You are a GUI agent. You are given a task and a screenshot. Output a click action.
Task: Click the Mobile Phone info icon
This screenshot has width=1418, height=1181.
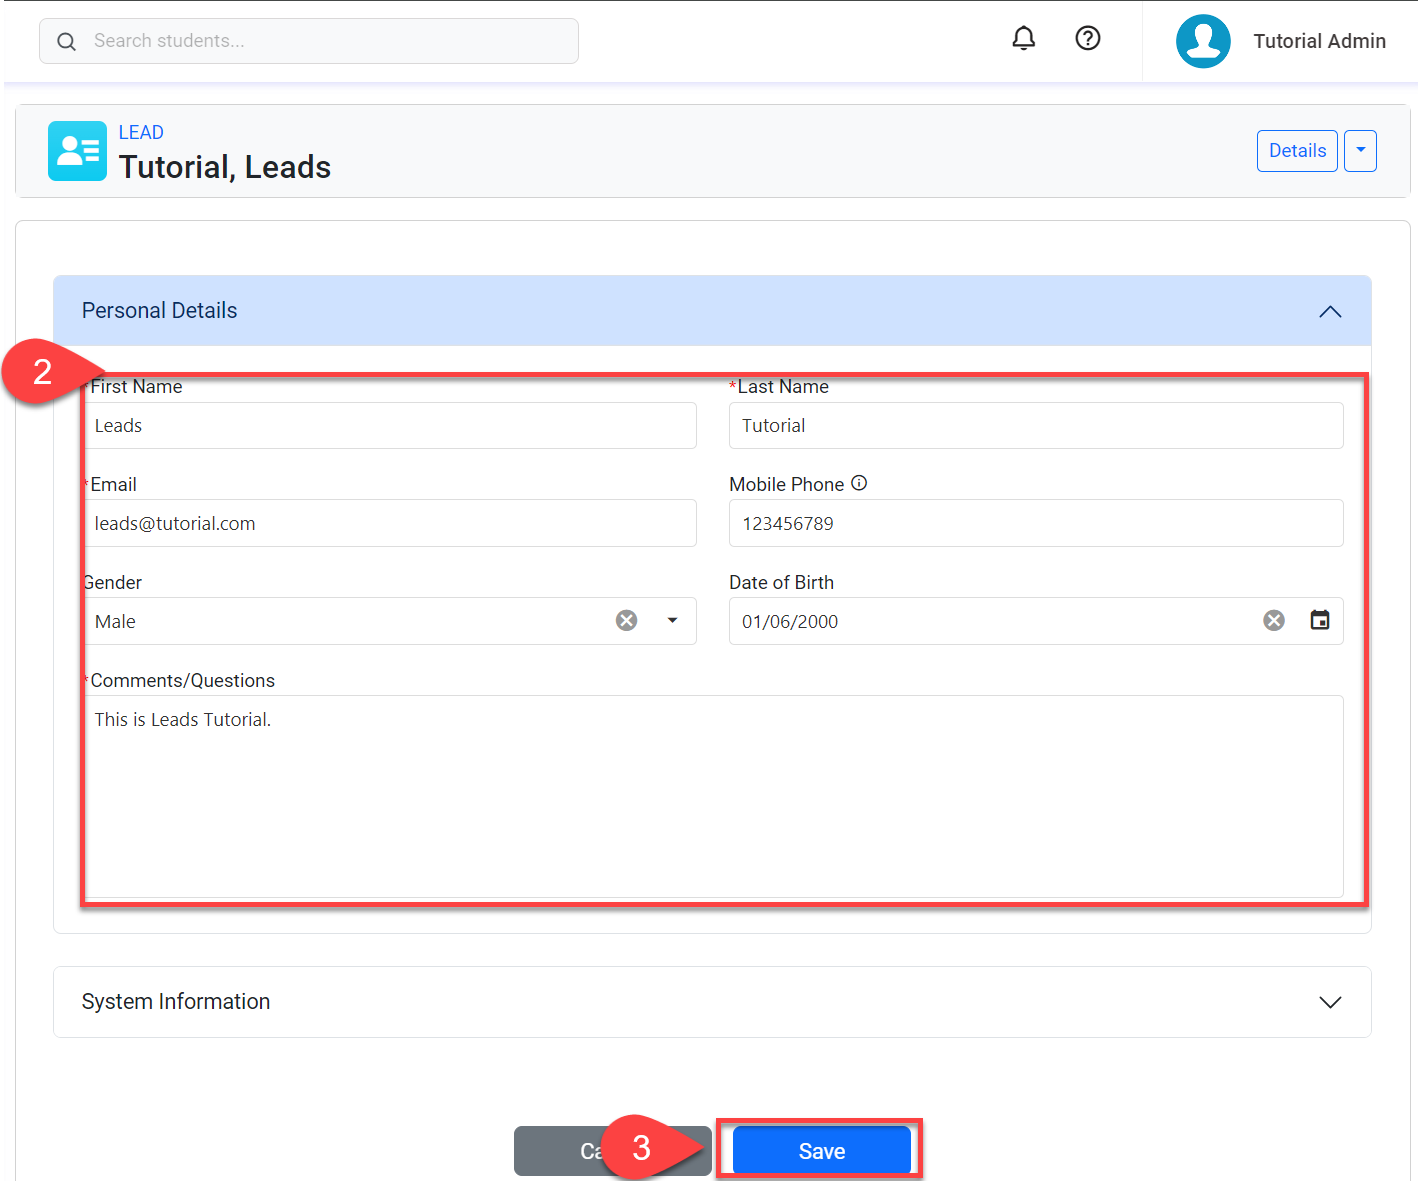859,483
